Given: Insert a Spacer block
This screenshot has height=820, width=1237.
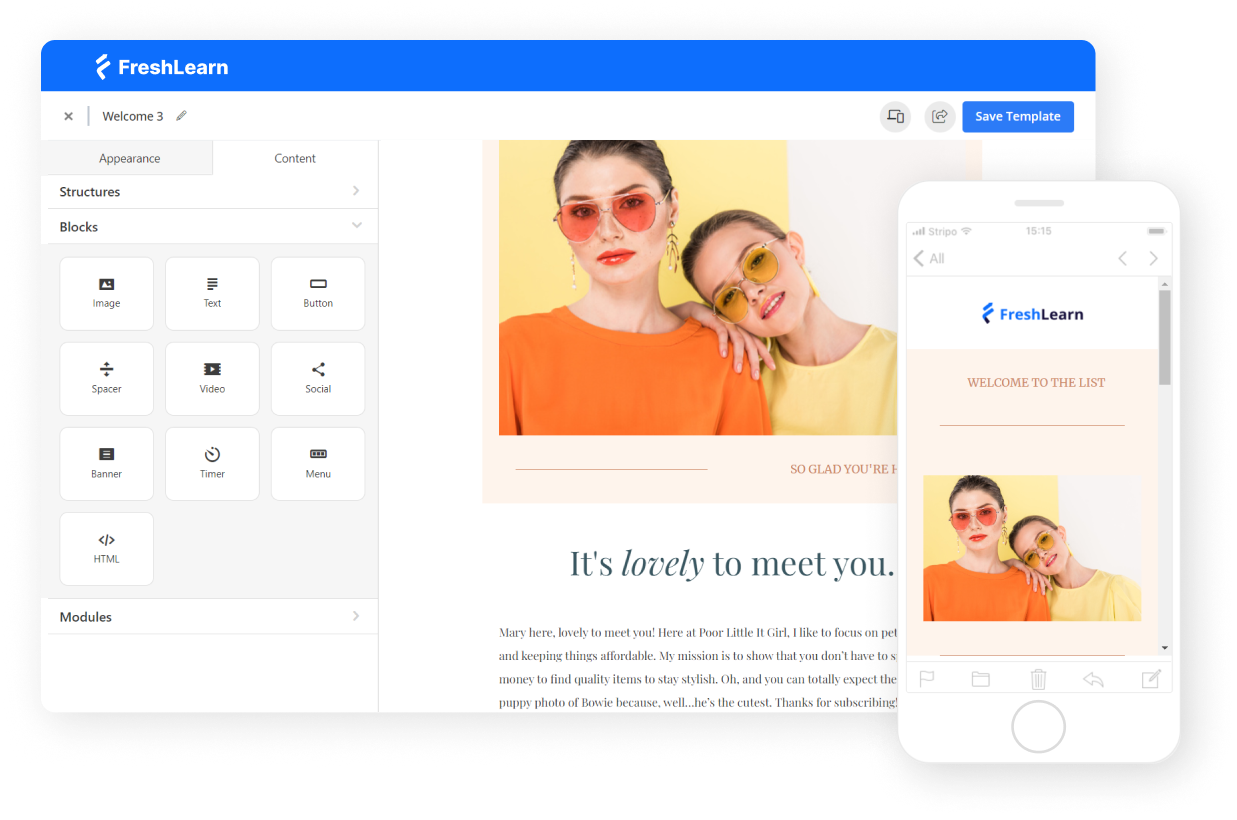Looking at the screenshot, I should pyautogui.click(x=107, y=378).
